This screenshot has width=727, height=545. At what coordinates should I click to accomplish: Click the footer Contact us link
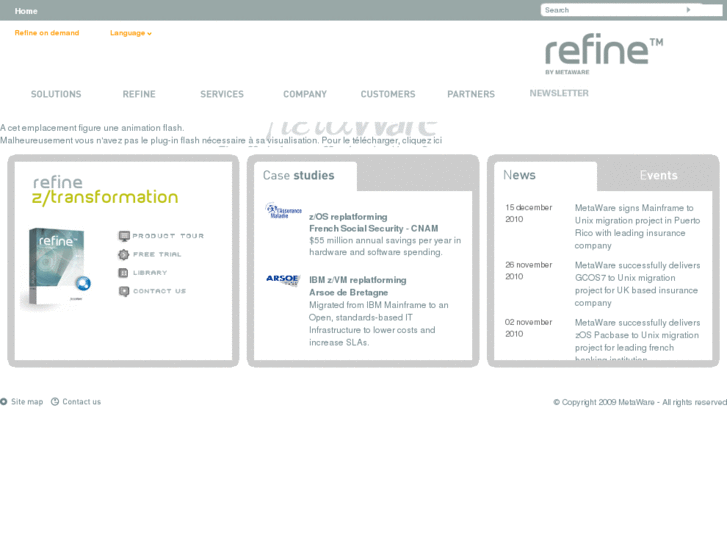(x=82, y=402)
